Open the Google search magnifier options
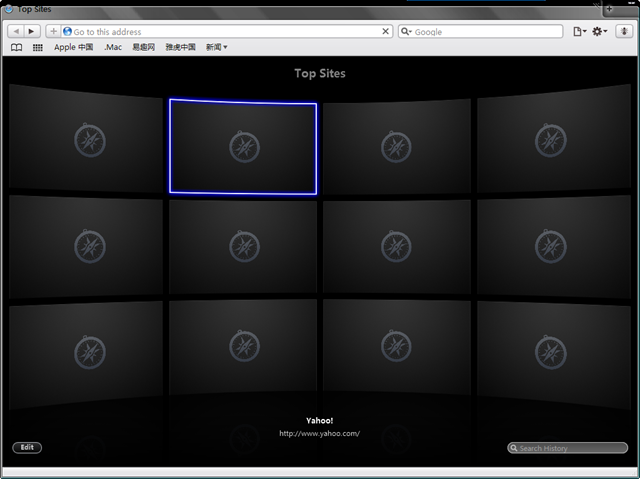This screenshot has width=640, height=479. [x=406, y=31]
